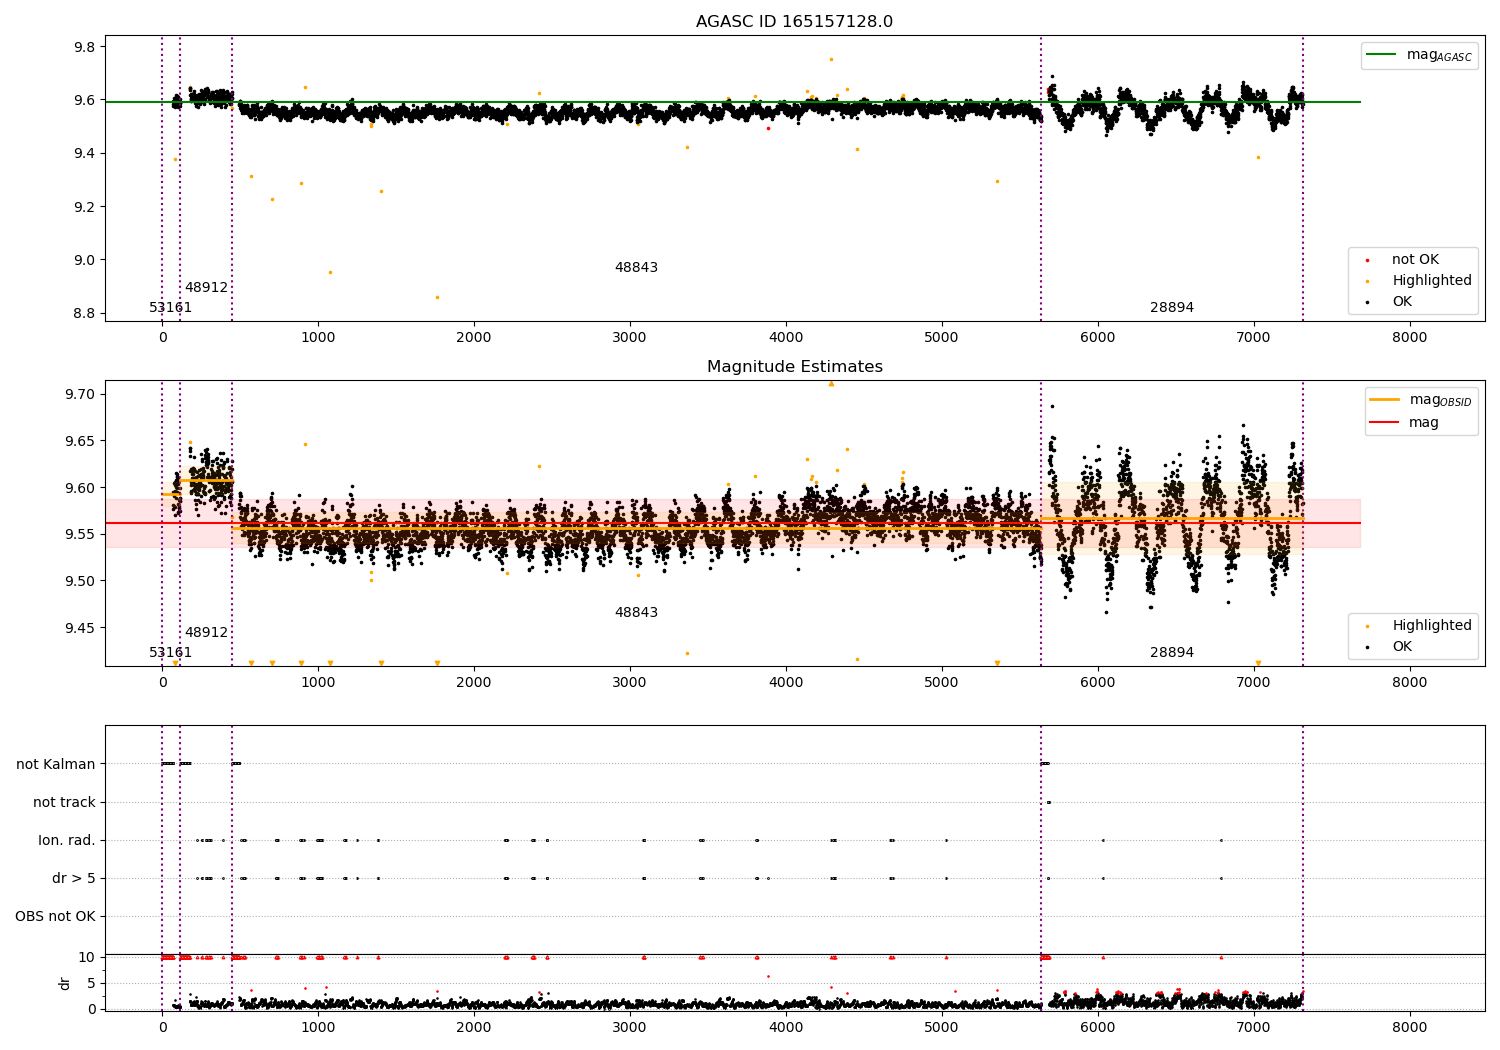Click the green line sample in mag AGASC legend
Screen dimensions: 1500x1050
coord(1382,55)
